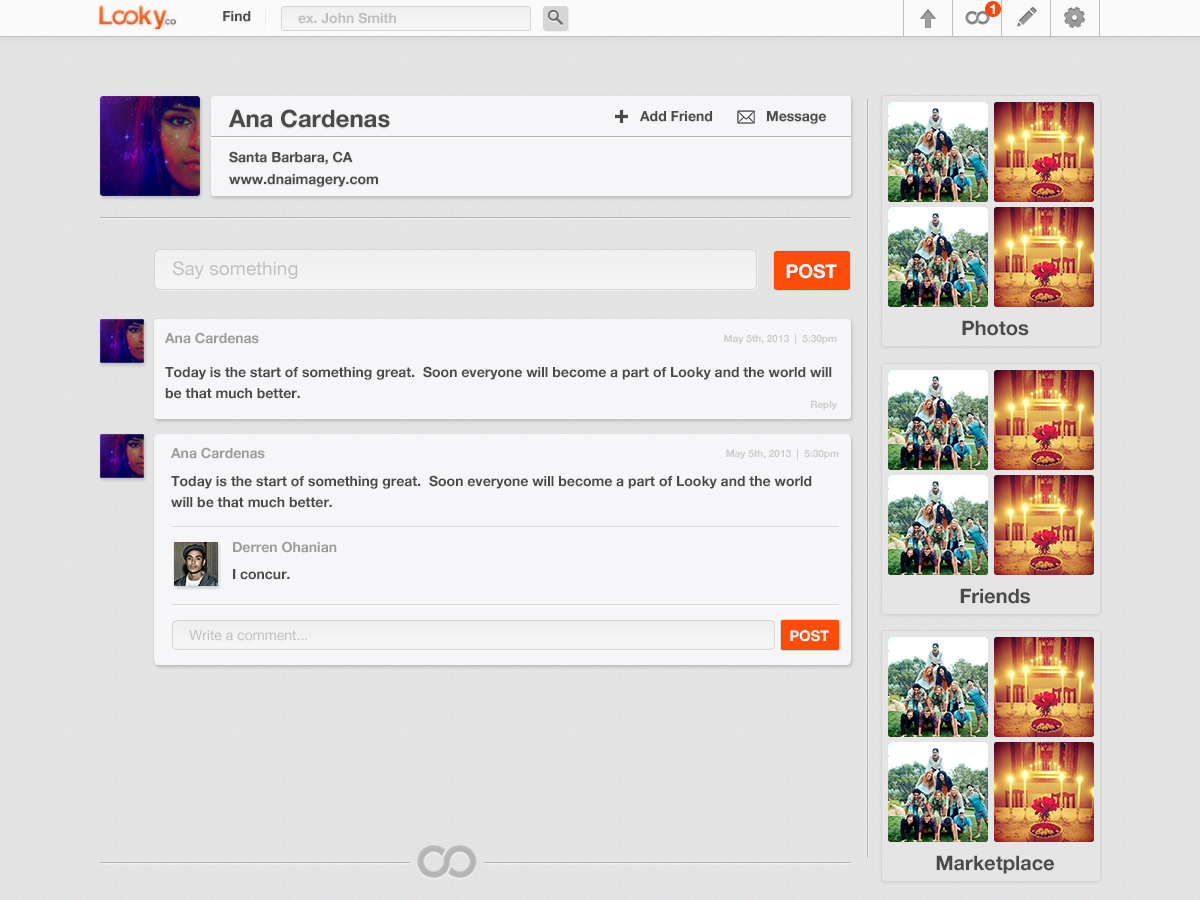This screenshot has width=1200, height=900.
Task: Open bottom candle photo in Marketplace panel
Action: click(x=1044, y=792)
